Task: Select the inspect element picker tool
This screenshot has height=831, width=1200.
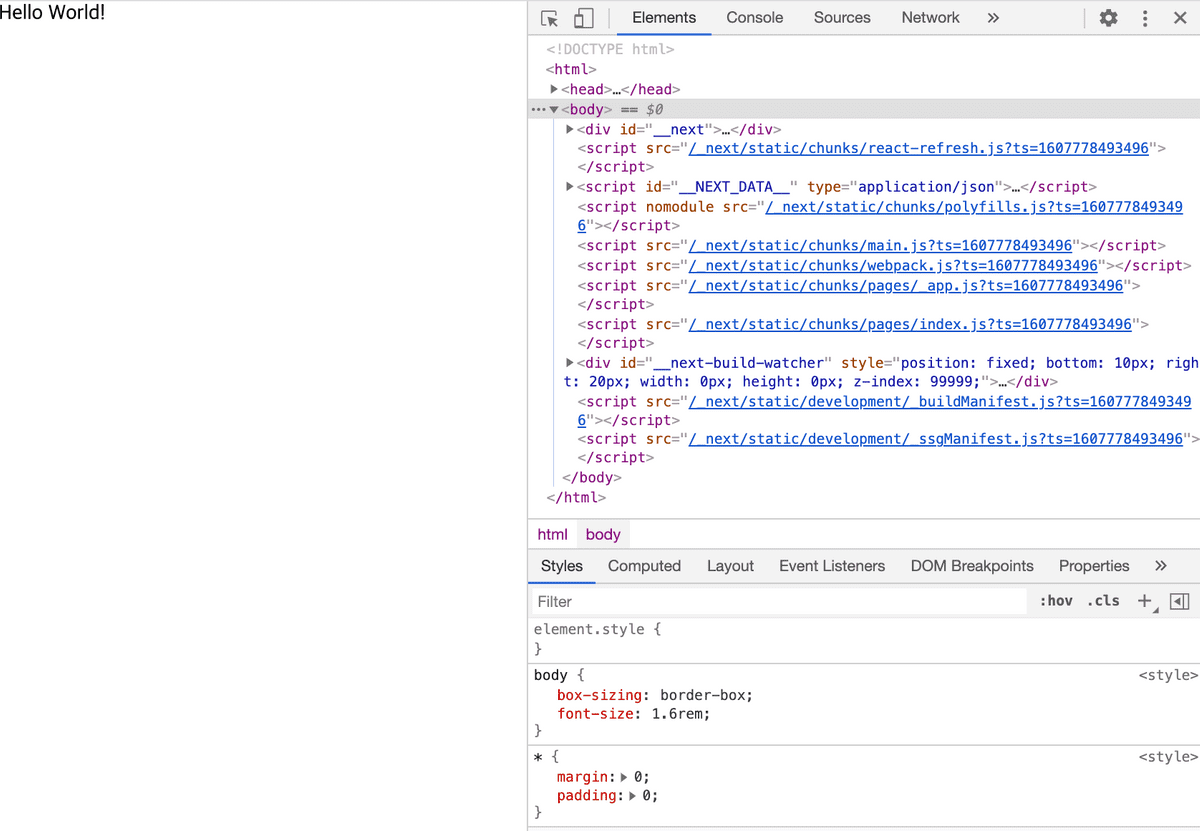Action: [x=548, y=18]
